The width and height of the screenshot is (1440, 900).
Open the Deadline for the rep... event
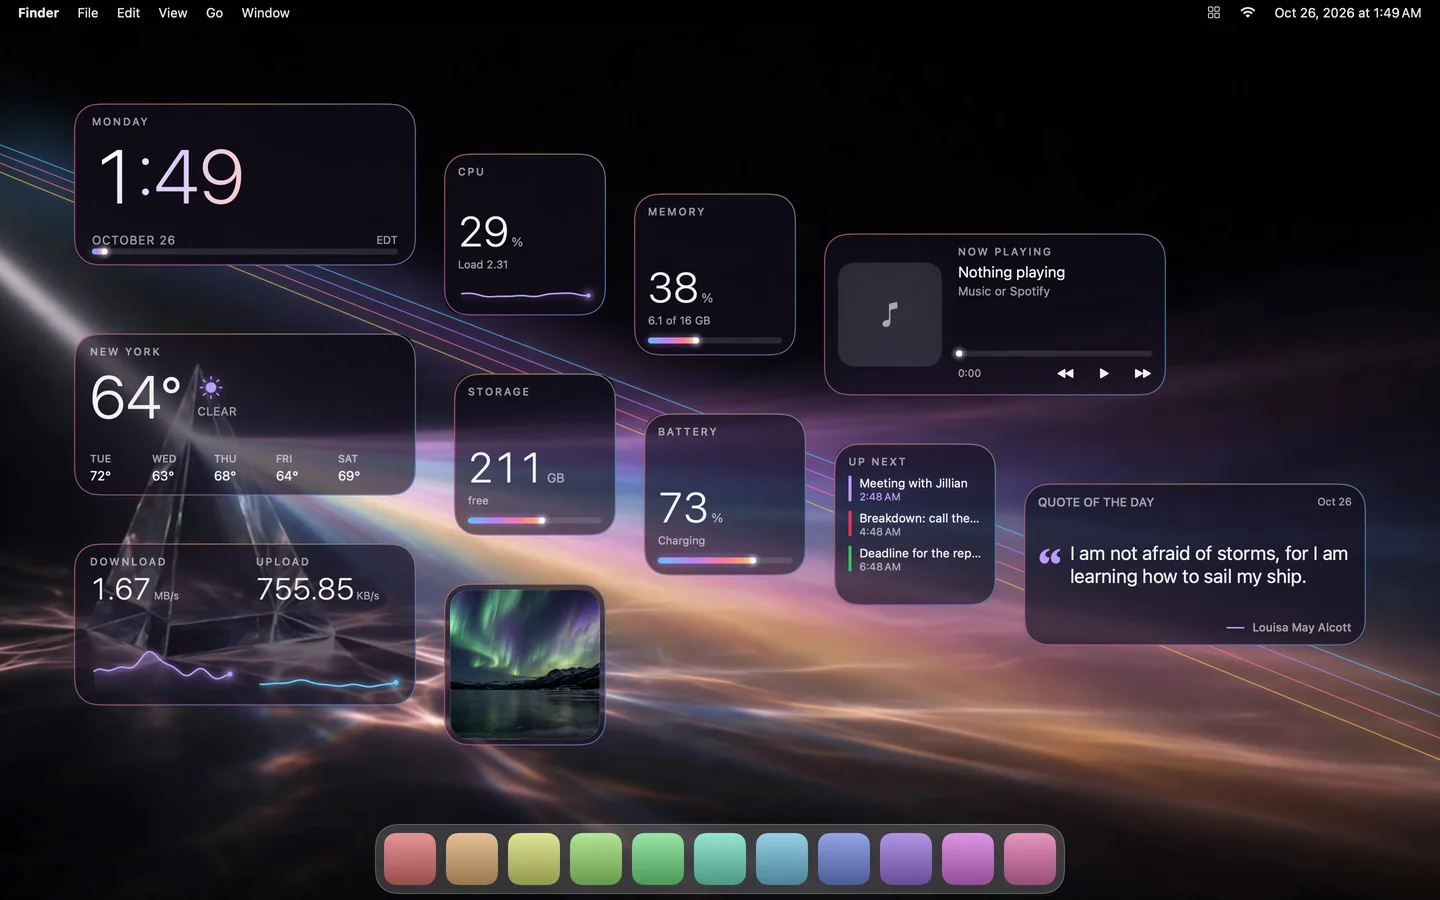915,559
